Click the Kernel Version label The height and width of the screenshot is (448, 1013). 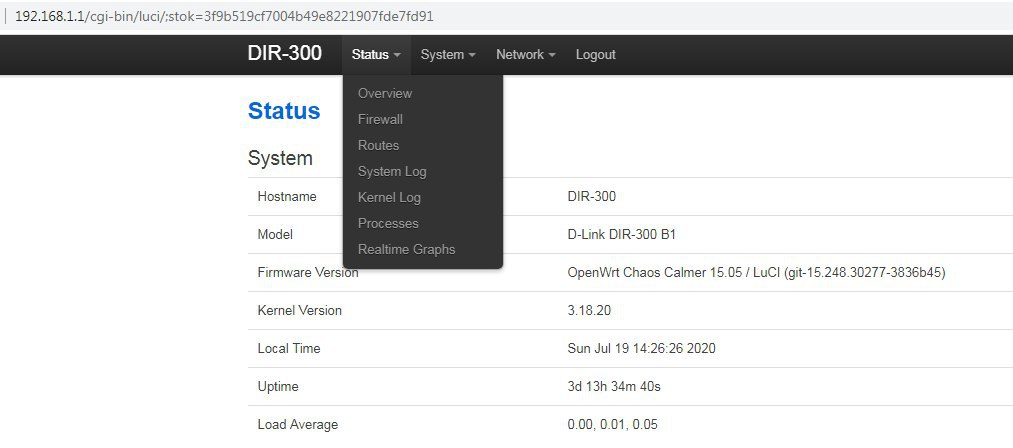[299, 310]
